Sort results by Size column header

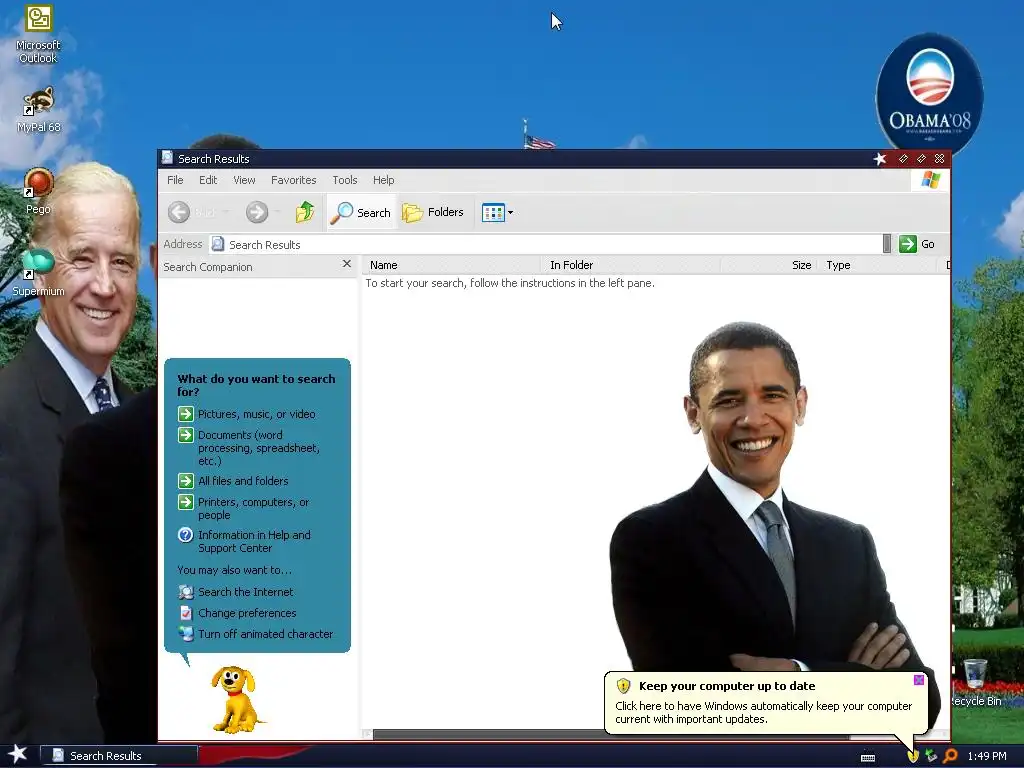point(769,265)
